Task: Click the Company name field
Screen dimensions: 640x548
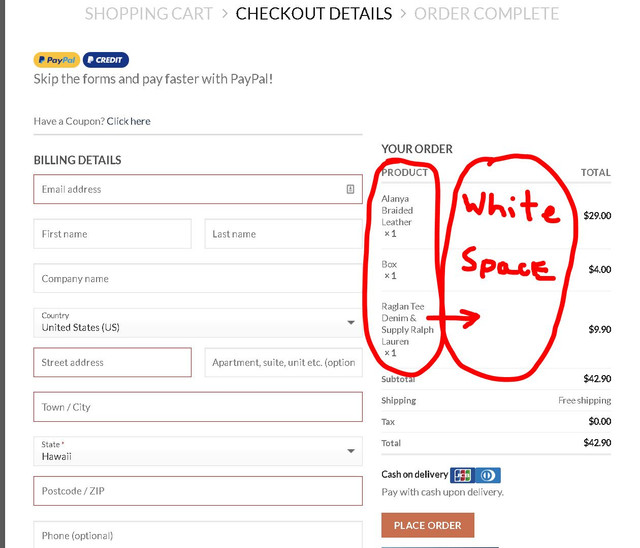Action: pyautogui.click(x=197, y=279)
